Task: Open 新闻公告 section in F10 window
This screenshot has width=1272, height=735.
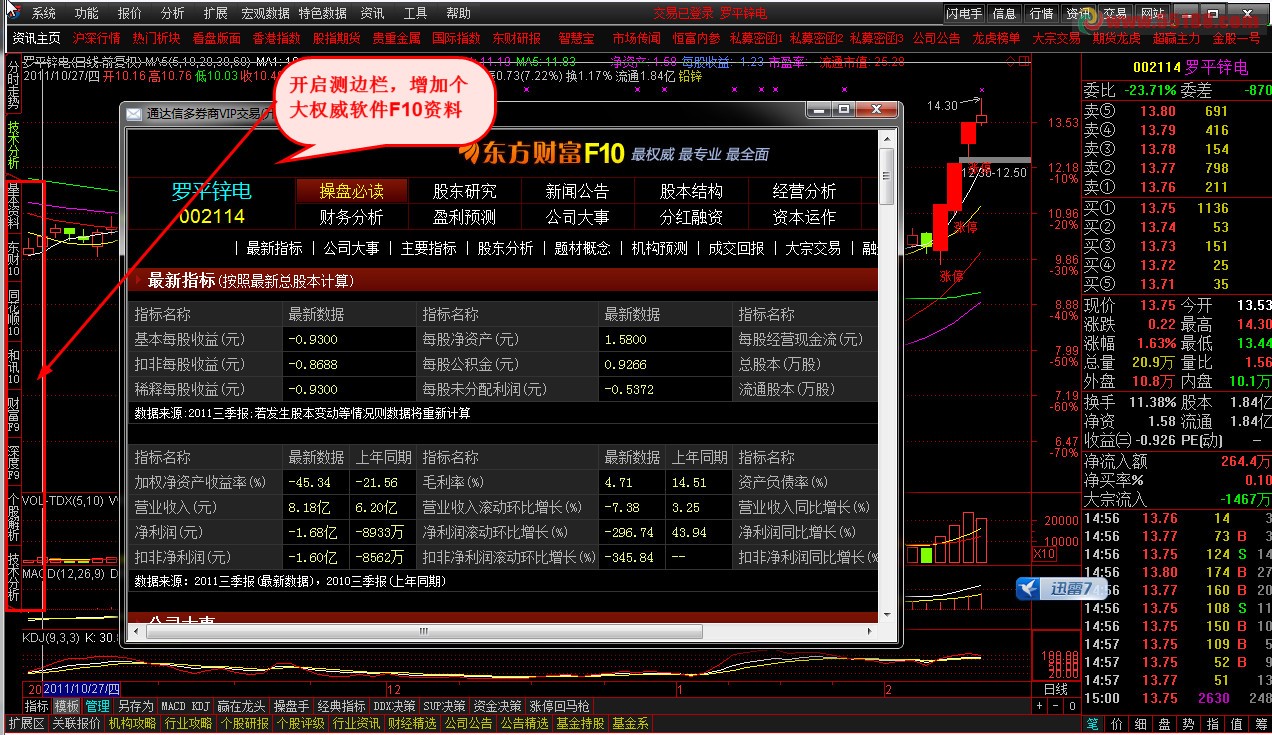Action: click(x=578, y=191)
